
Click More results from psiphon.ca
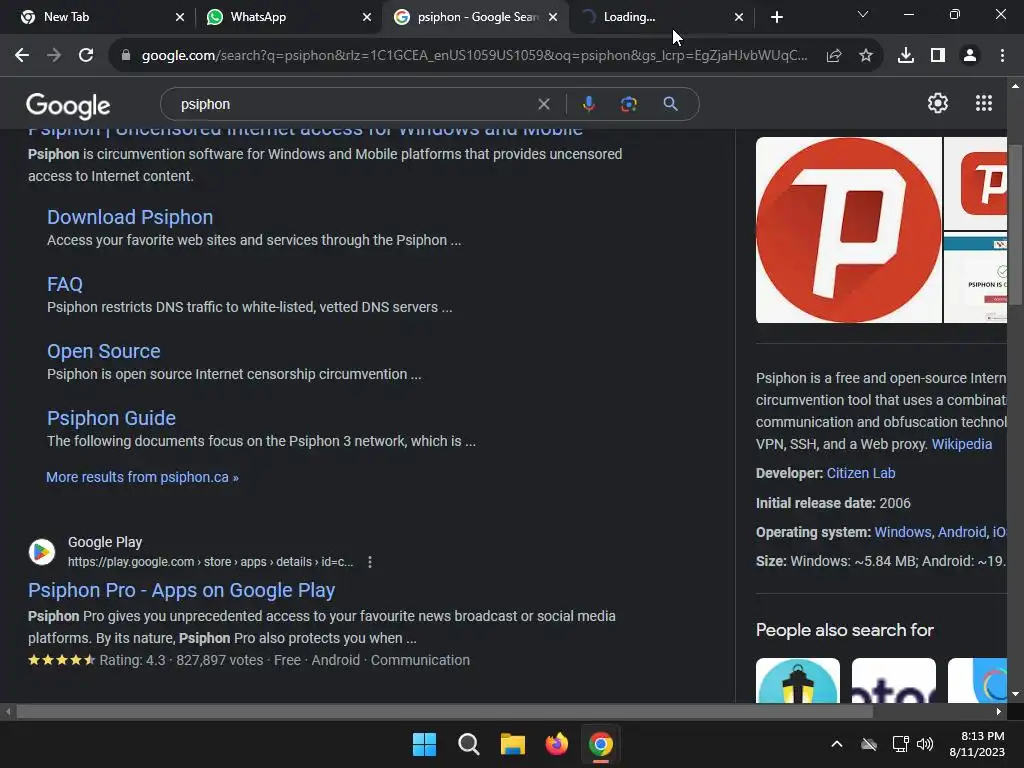142,477
